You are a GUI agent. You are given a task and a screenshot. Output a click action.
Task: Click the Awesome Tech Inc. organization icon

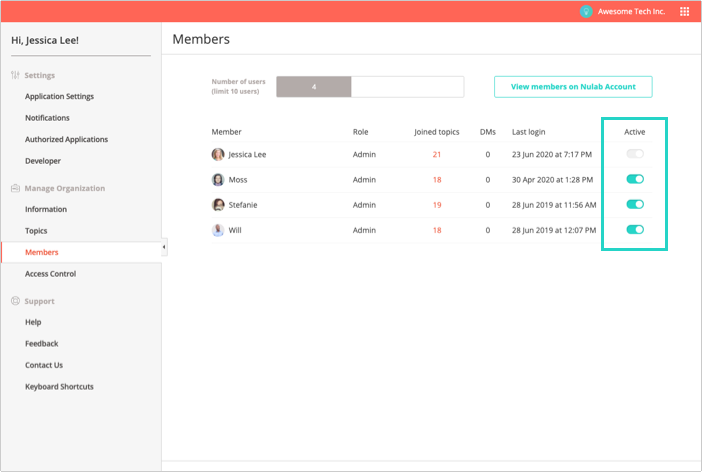[586, 12]
